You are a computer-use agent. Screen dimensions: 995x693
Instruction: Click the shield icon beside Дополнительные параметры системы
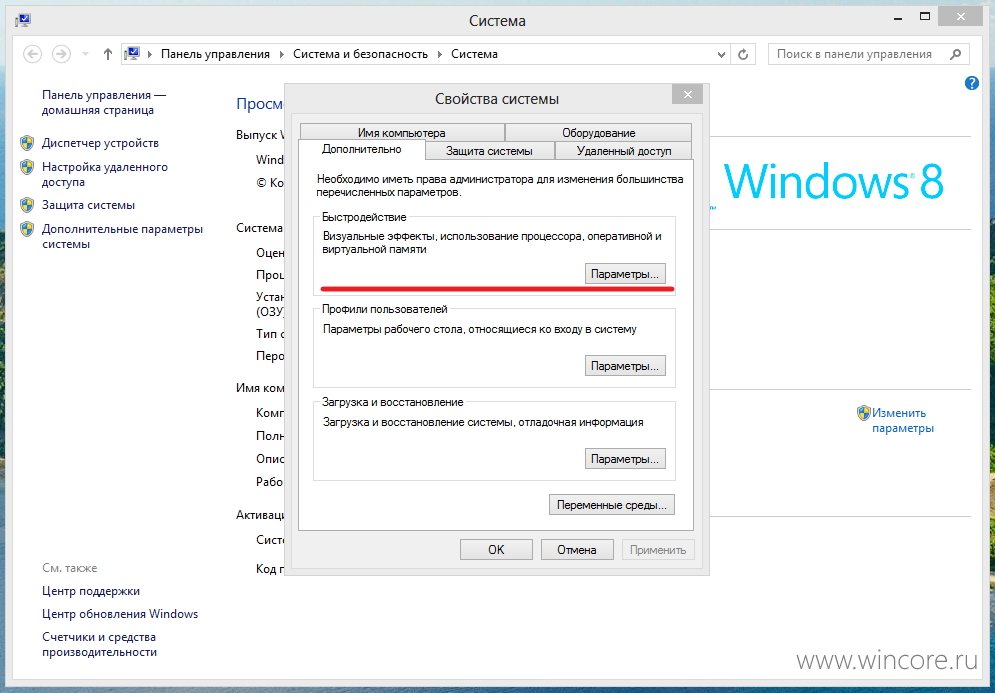(x=27, y=229)
